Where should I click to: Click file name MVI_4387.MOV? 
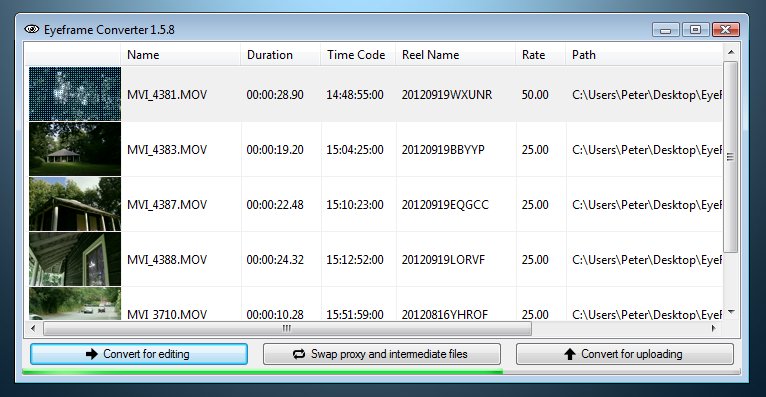(167, 205)
